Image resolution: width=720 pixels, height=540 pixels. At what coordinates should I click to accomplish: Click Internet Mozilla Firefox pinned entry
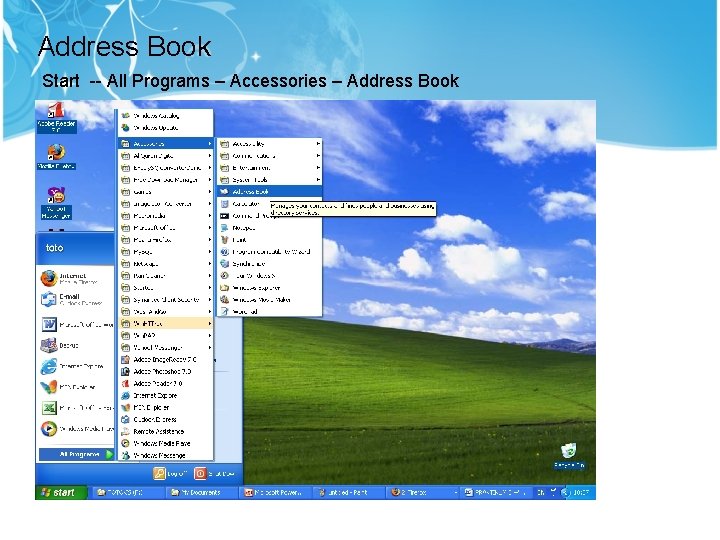[x=76, y=278]
